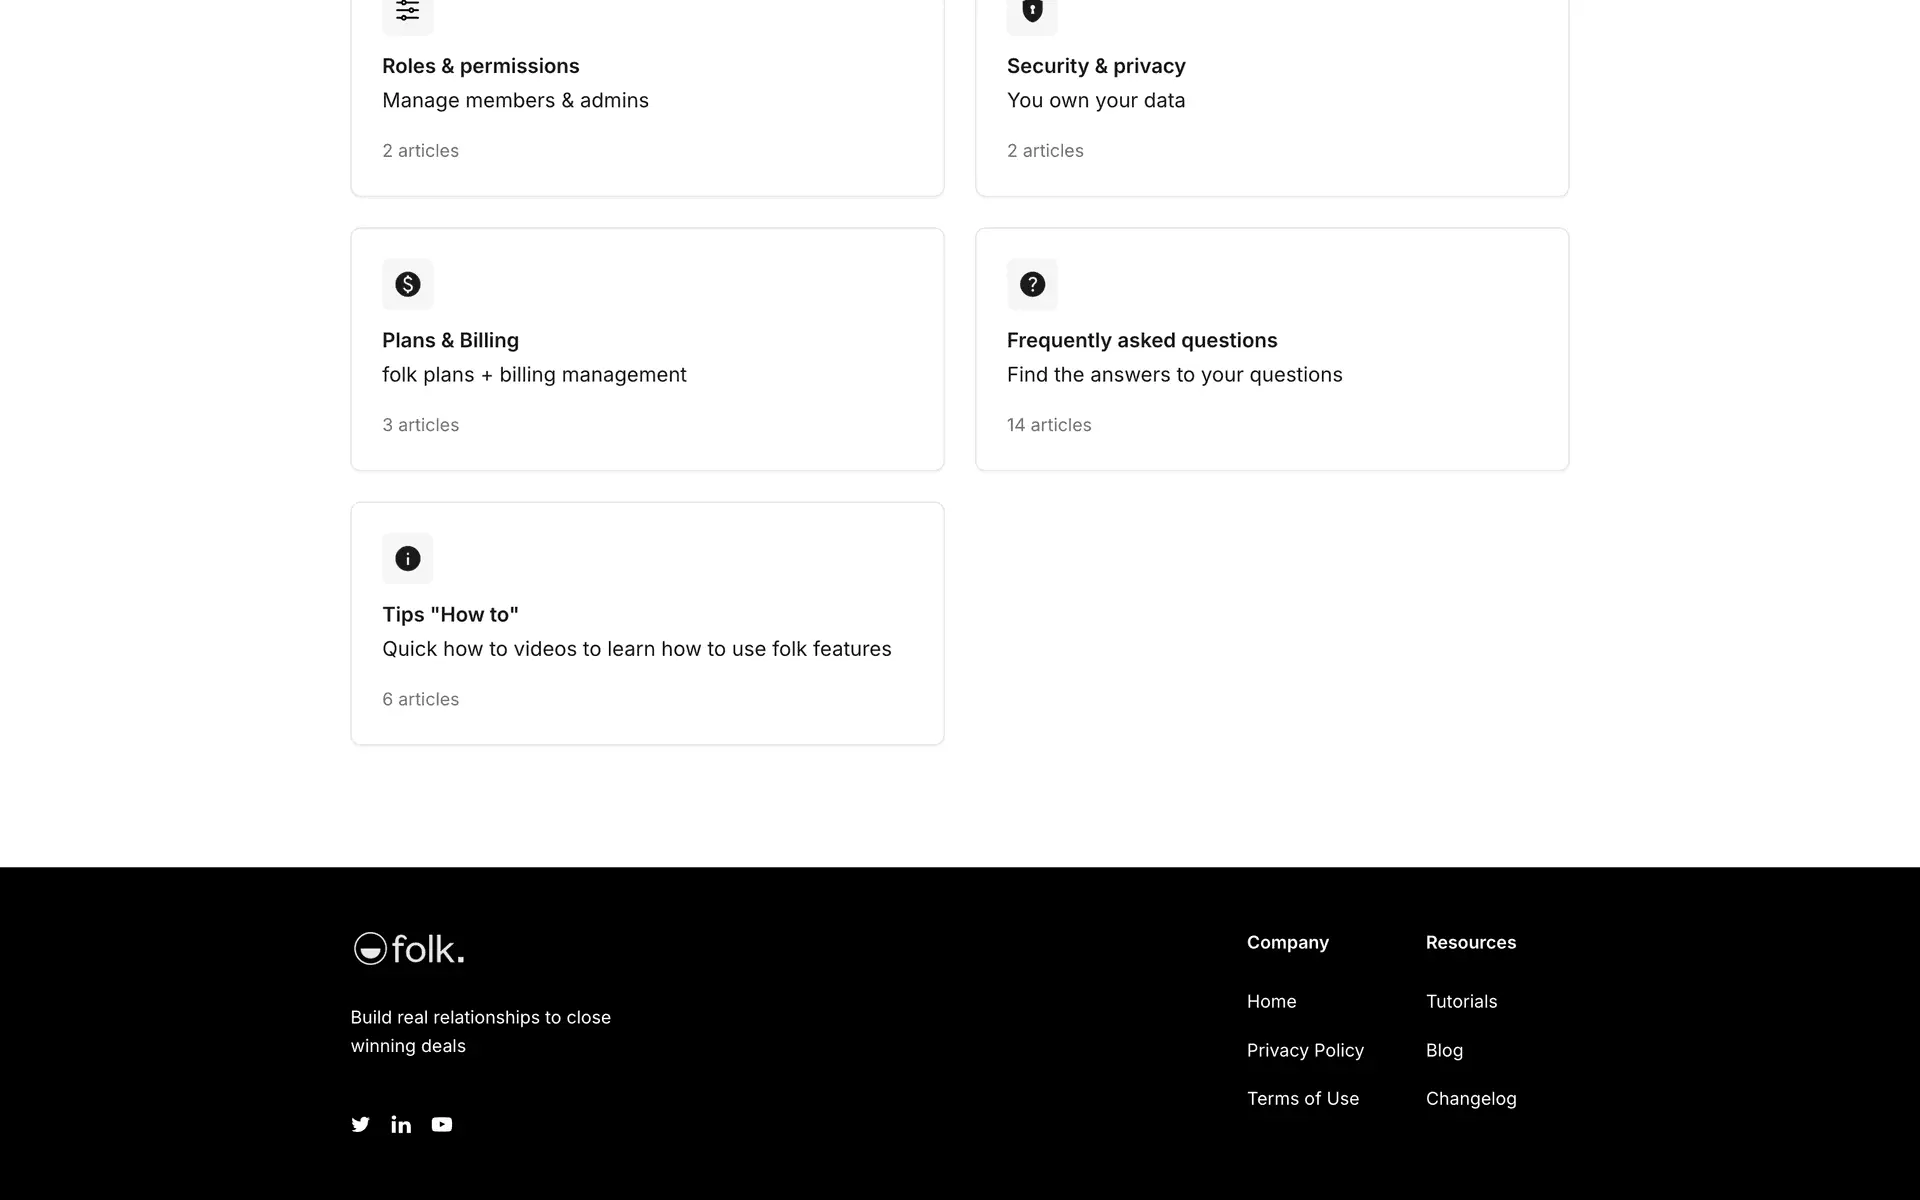1920x1200 pixels.
Task: Click the question mark FAQ icon
Action: pos(1032,285)
